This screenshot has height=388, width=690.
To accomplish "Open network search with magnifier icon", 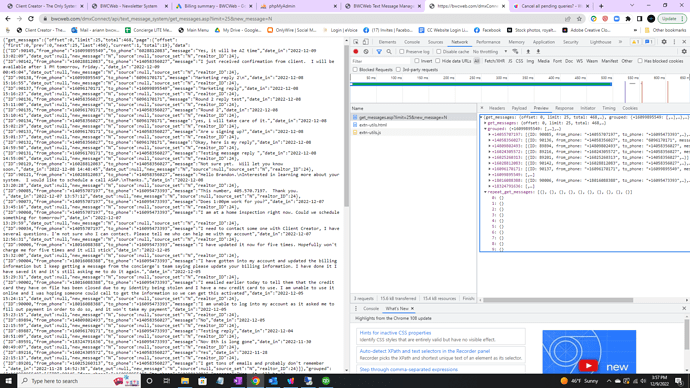I will click(389, 51).
